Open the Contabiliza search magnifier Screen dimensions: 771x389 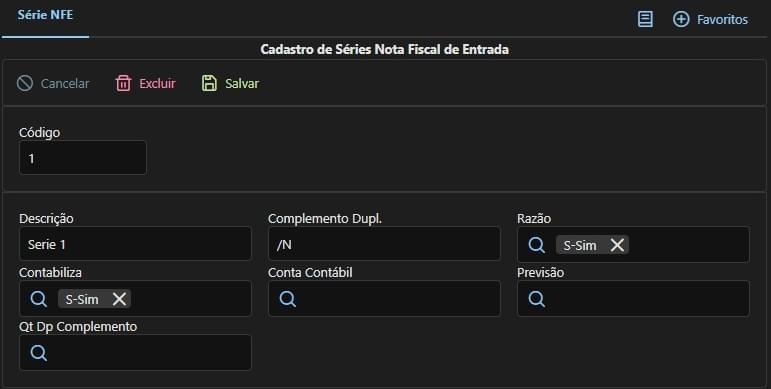click(38, 299)
